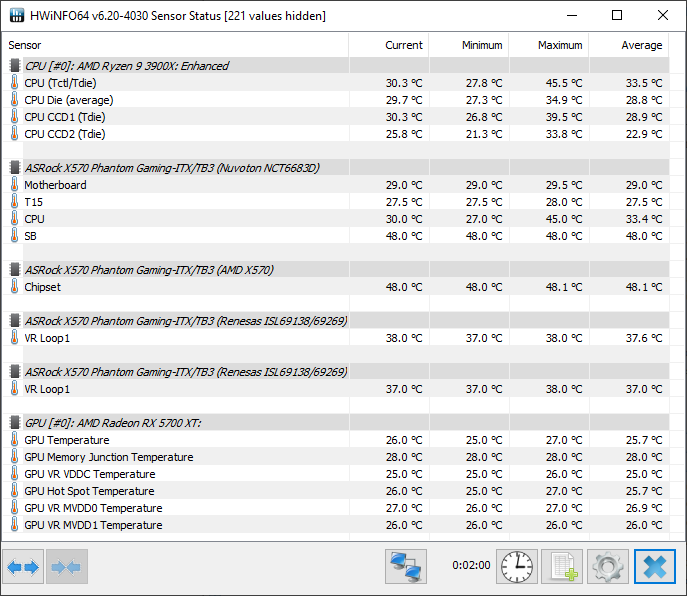The width and height of the screenshot is (687, 596).
Task: Click thermometer icon for T15 row
Action: tap(14, 202)
